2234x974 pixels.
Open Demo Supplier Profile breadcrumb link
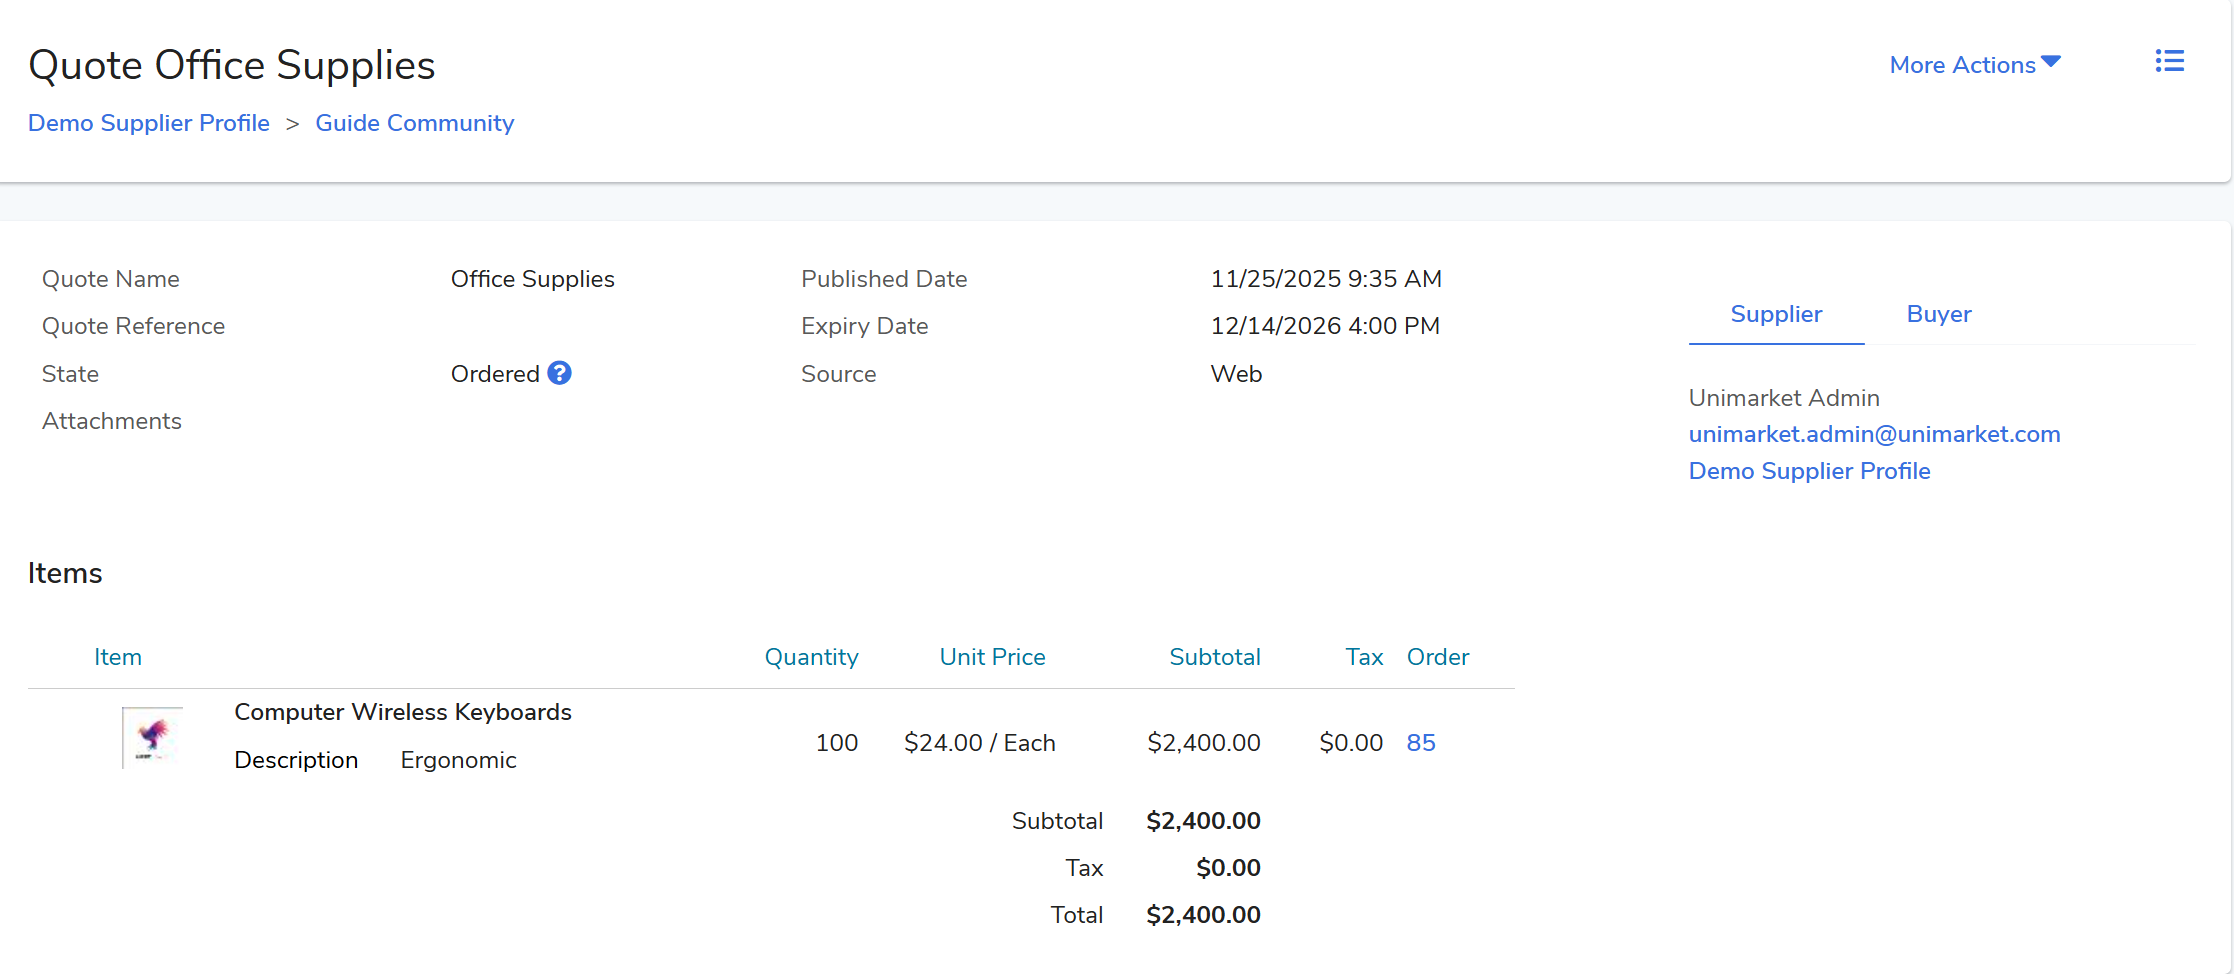149,123
